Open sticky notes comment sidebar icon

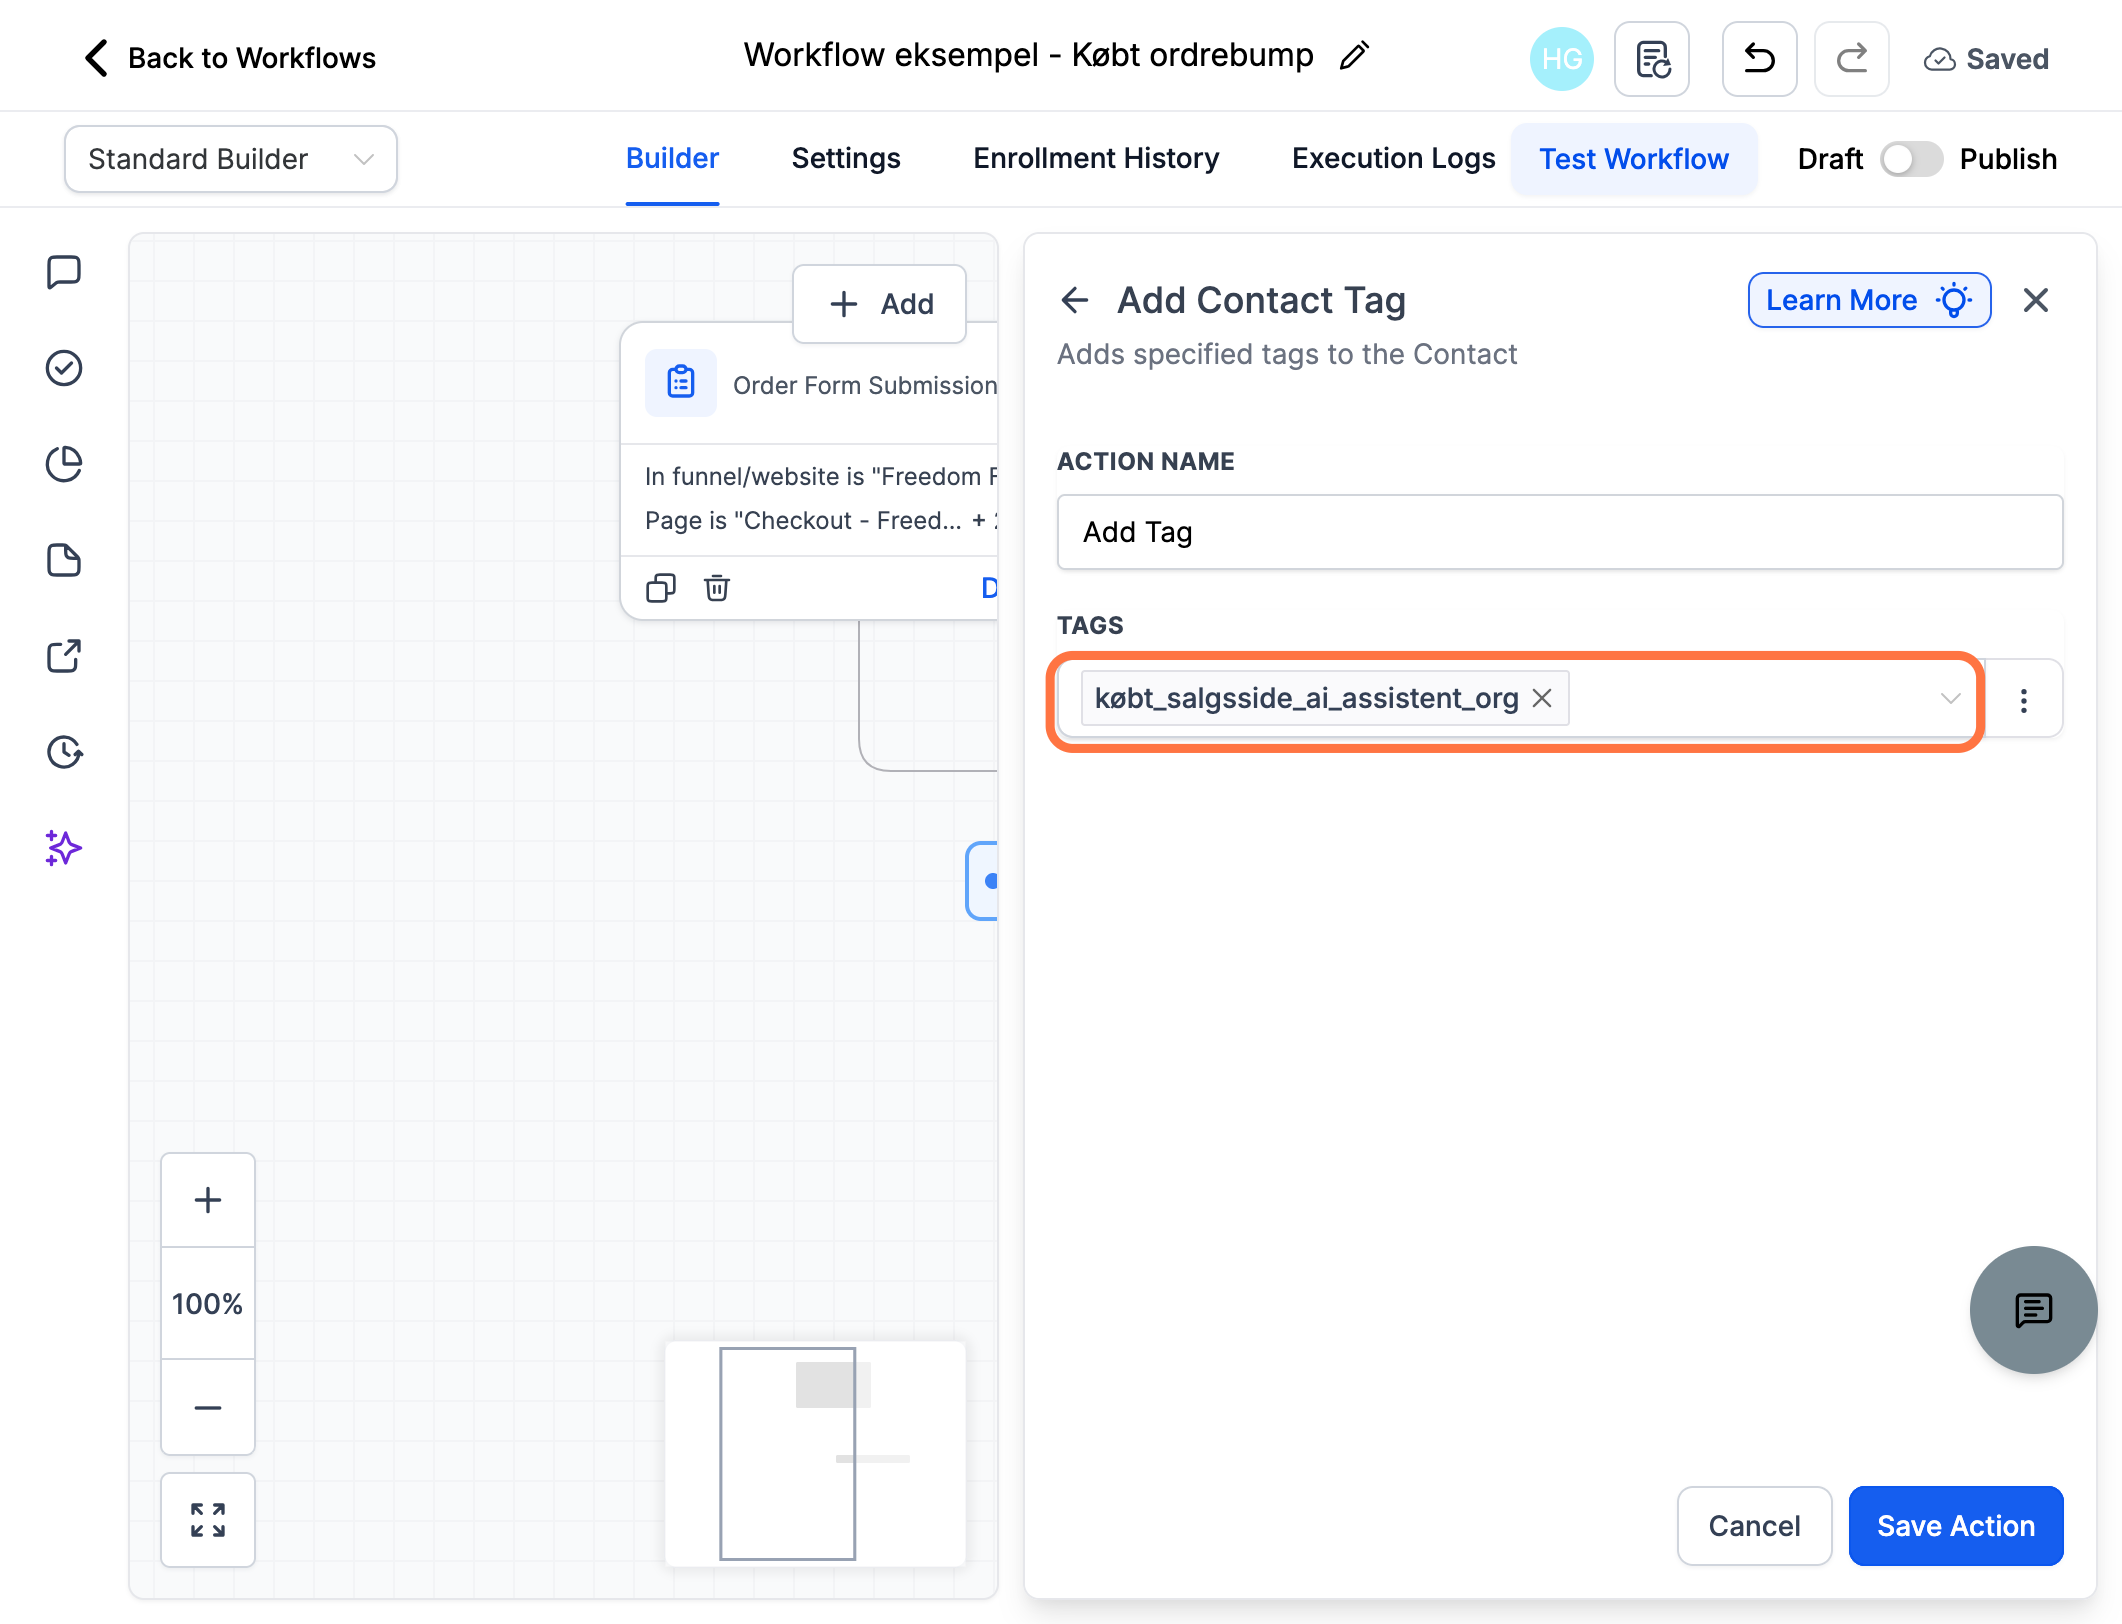64,272
